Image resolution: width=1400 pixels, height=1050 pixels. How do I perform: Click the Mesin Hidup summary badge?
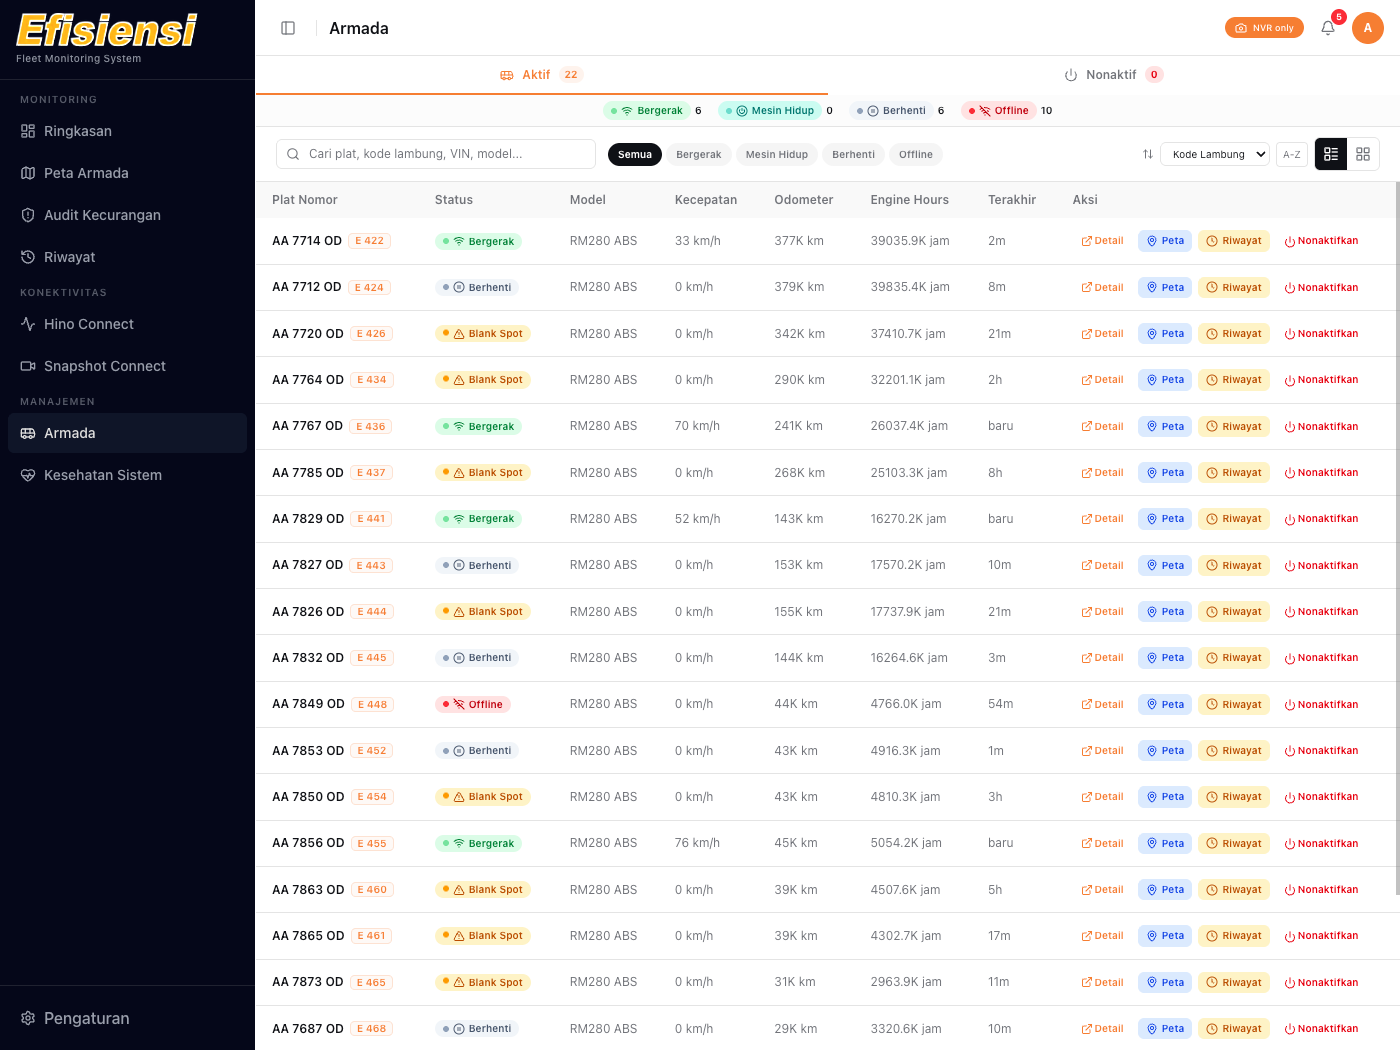[x=769, y=111]
